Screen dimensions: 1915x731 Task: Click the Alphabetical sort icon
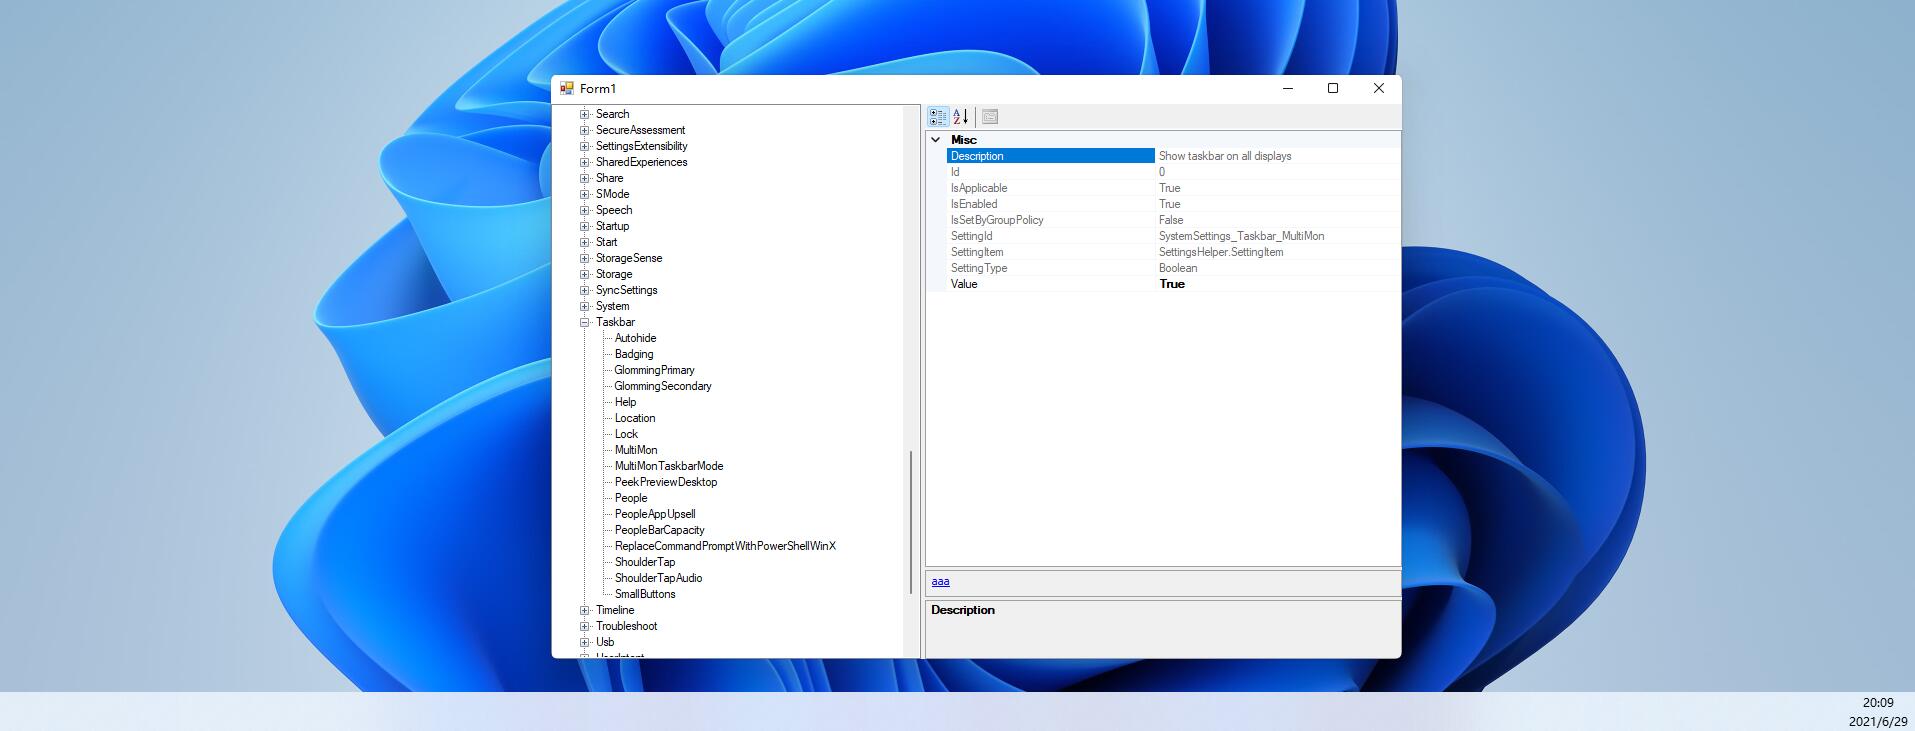961,117
